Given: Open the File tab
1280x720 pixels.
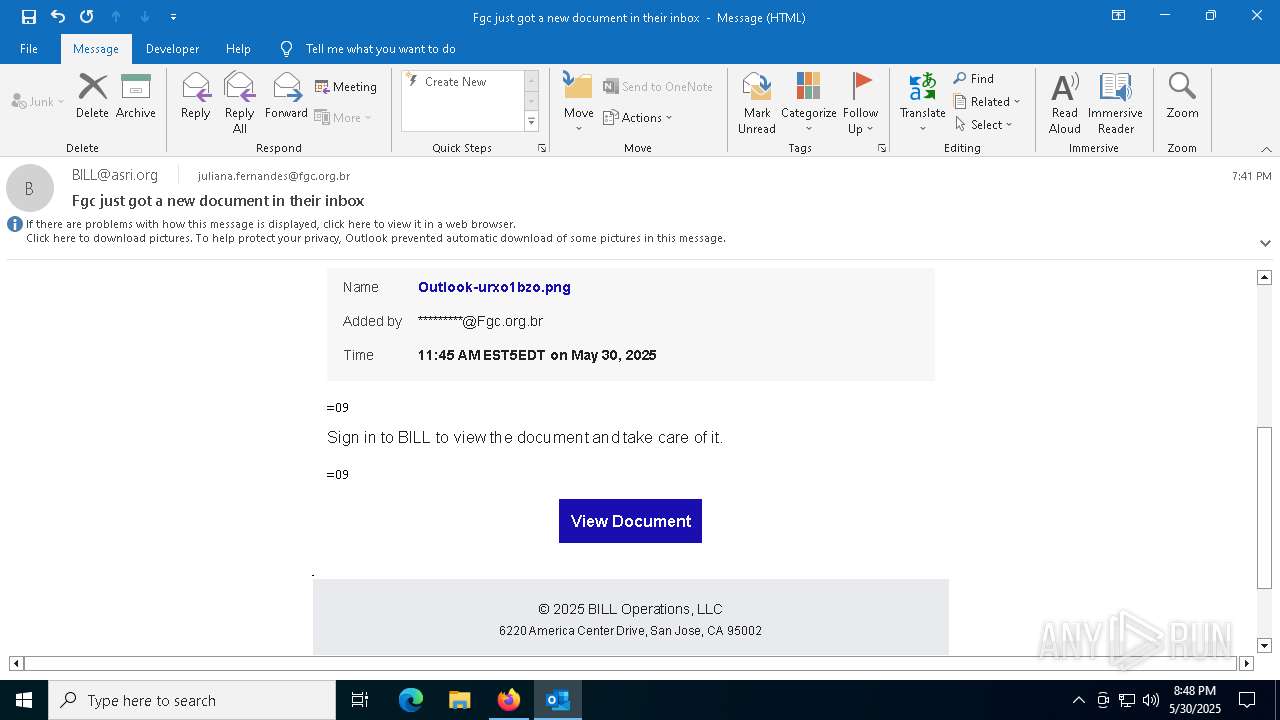Looking at the screenshot, I should tap(29, 49).
